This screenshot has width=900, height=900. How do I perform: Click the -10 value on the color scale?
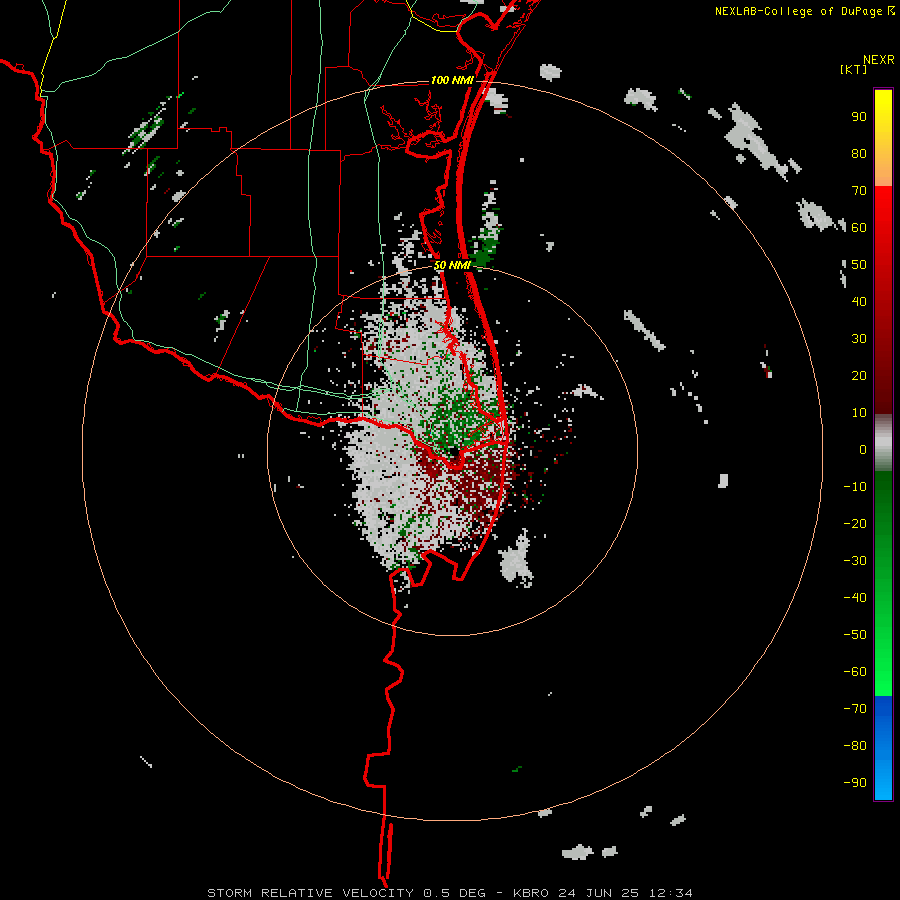click(x=855, y=487)
